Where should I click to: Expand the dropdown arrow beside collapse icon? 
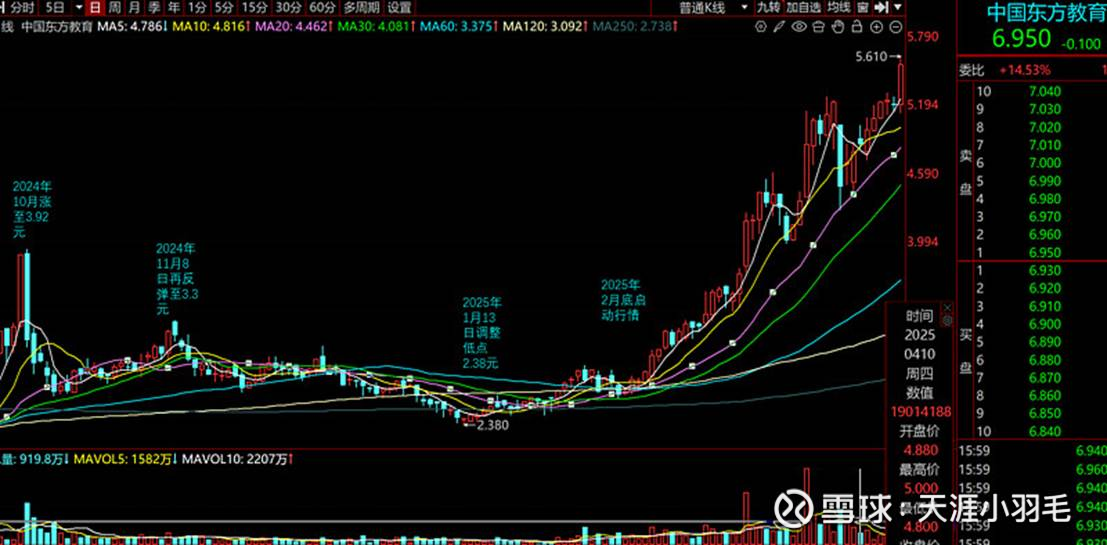coord(897,8)
